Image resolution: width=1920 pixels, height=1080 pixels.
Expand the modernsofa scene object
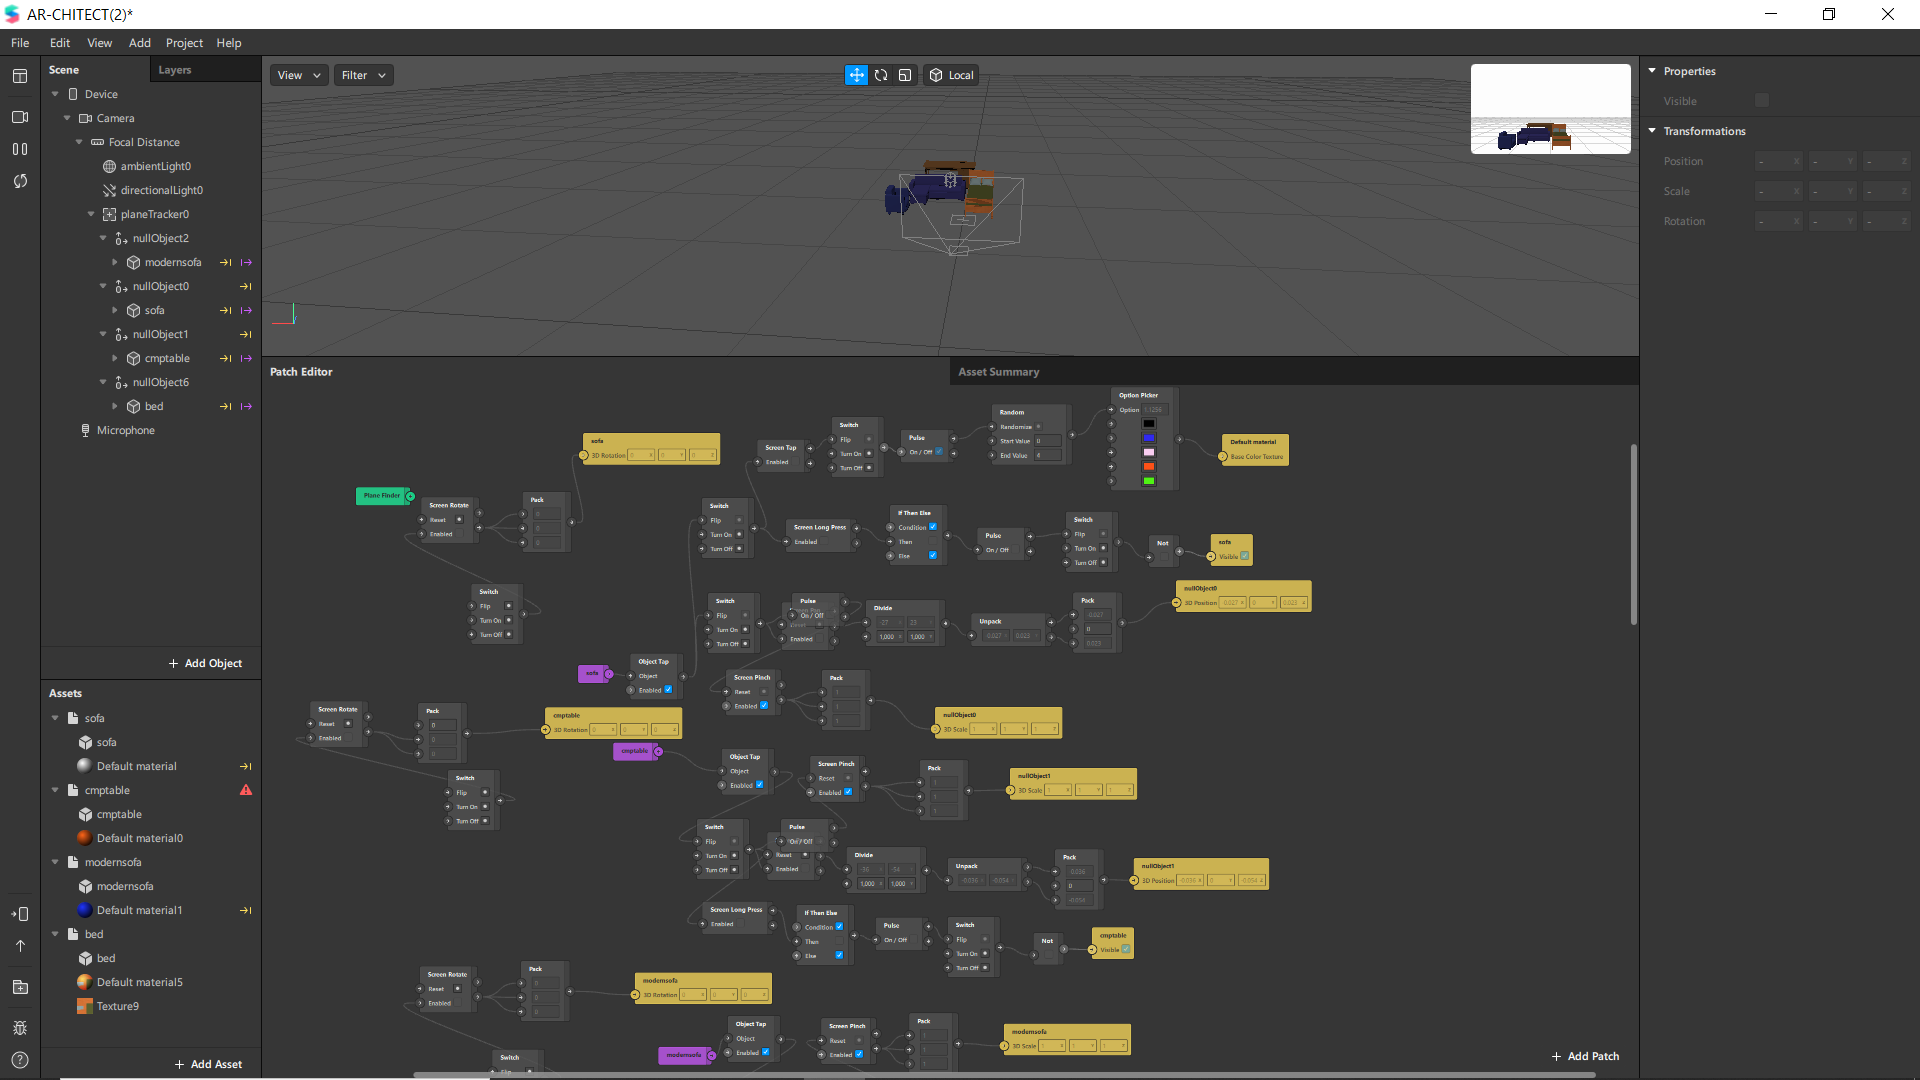click(x=115, y=262)
